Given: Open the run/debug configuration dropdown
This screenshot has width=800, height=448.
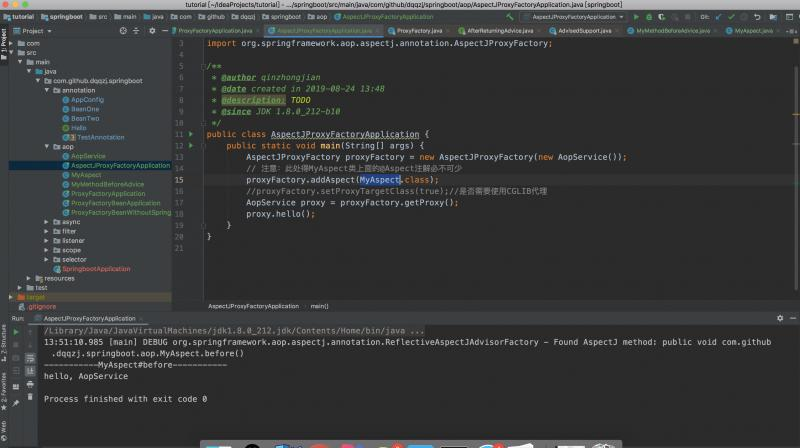Looking at the screenshot, I should pos(574,17).
